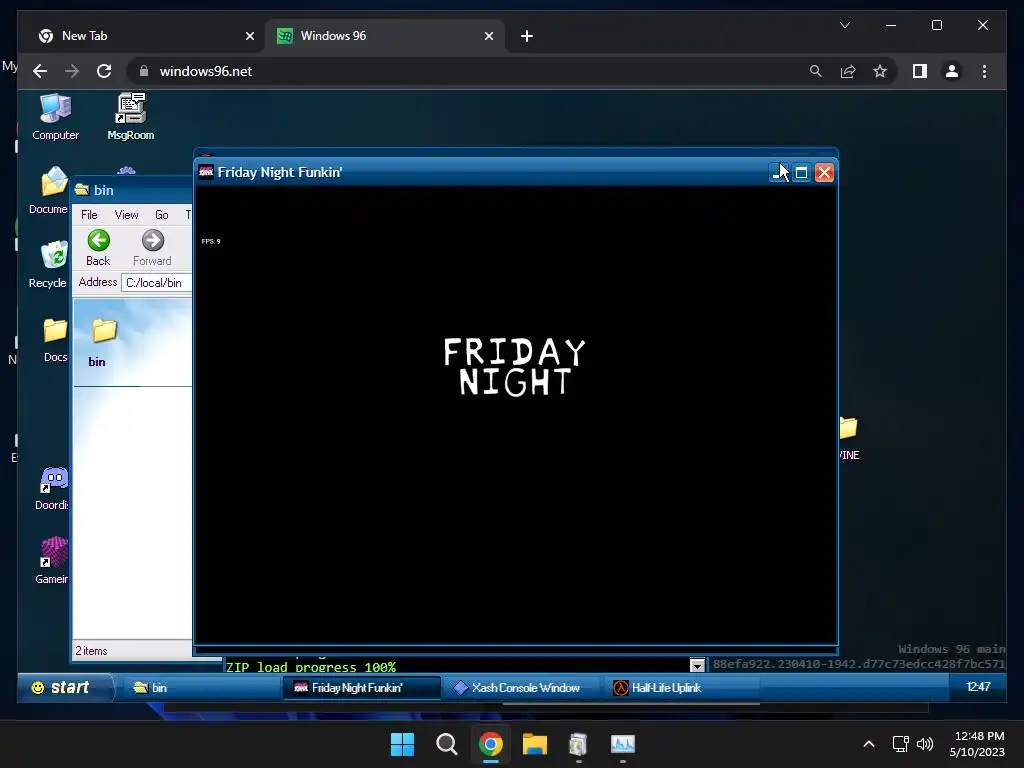
Task: Click the 2 items status bar text
Action: pos(91,650)
